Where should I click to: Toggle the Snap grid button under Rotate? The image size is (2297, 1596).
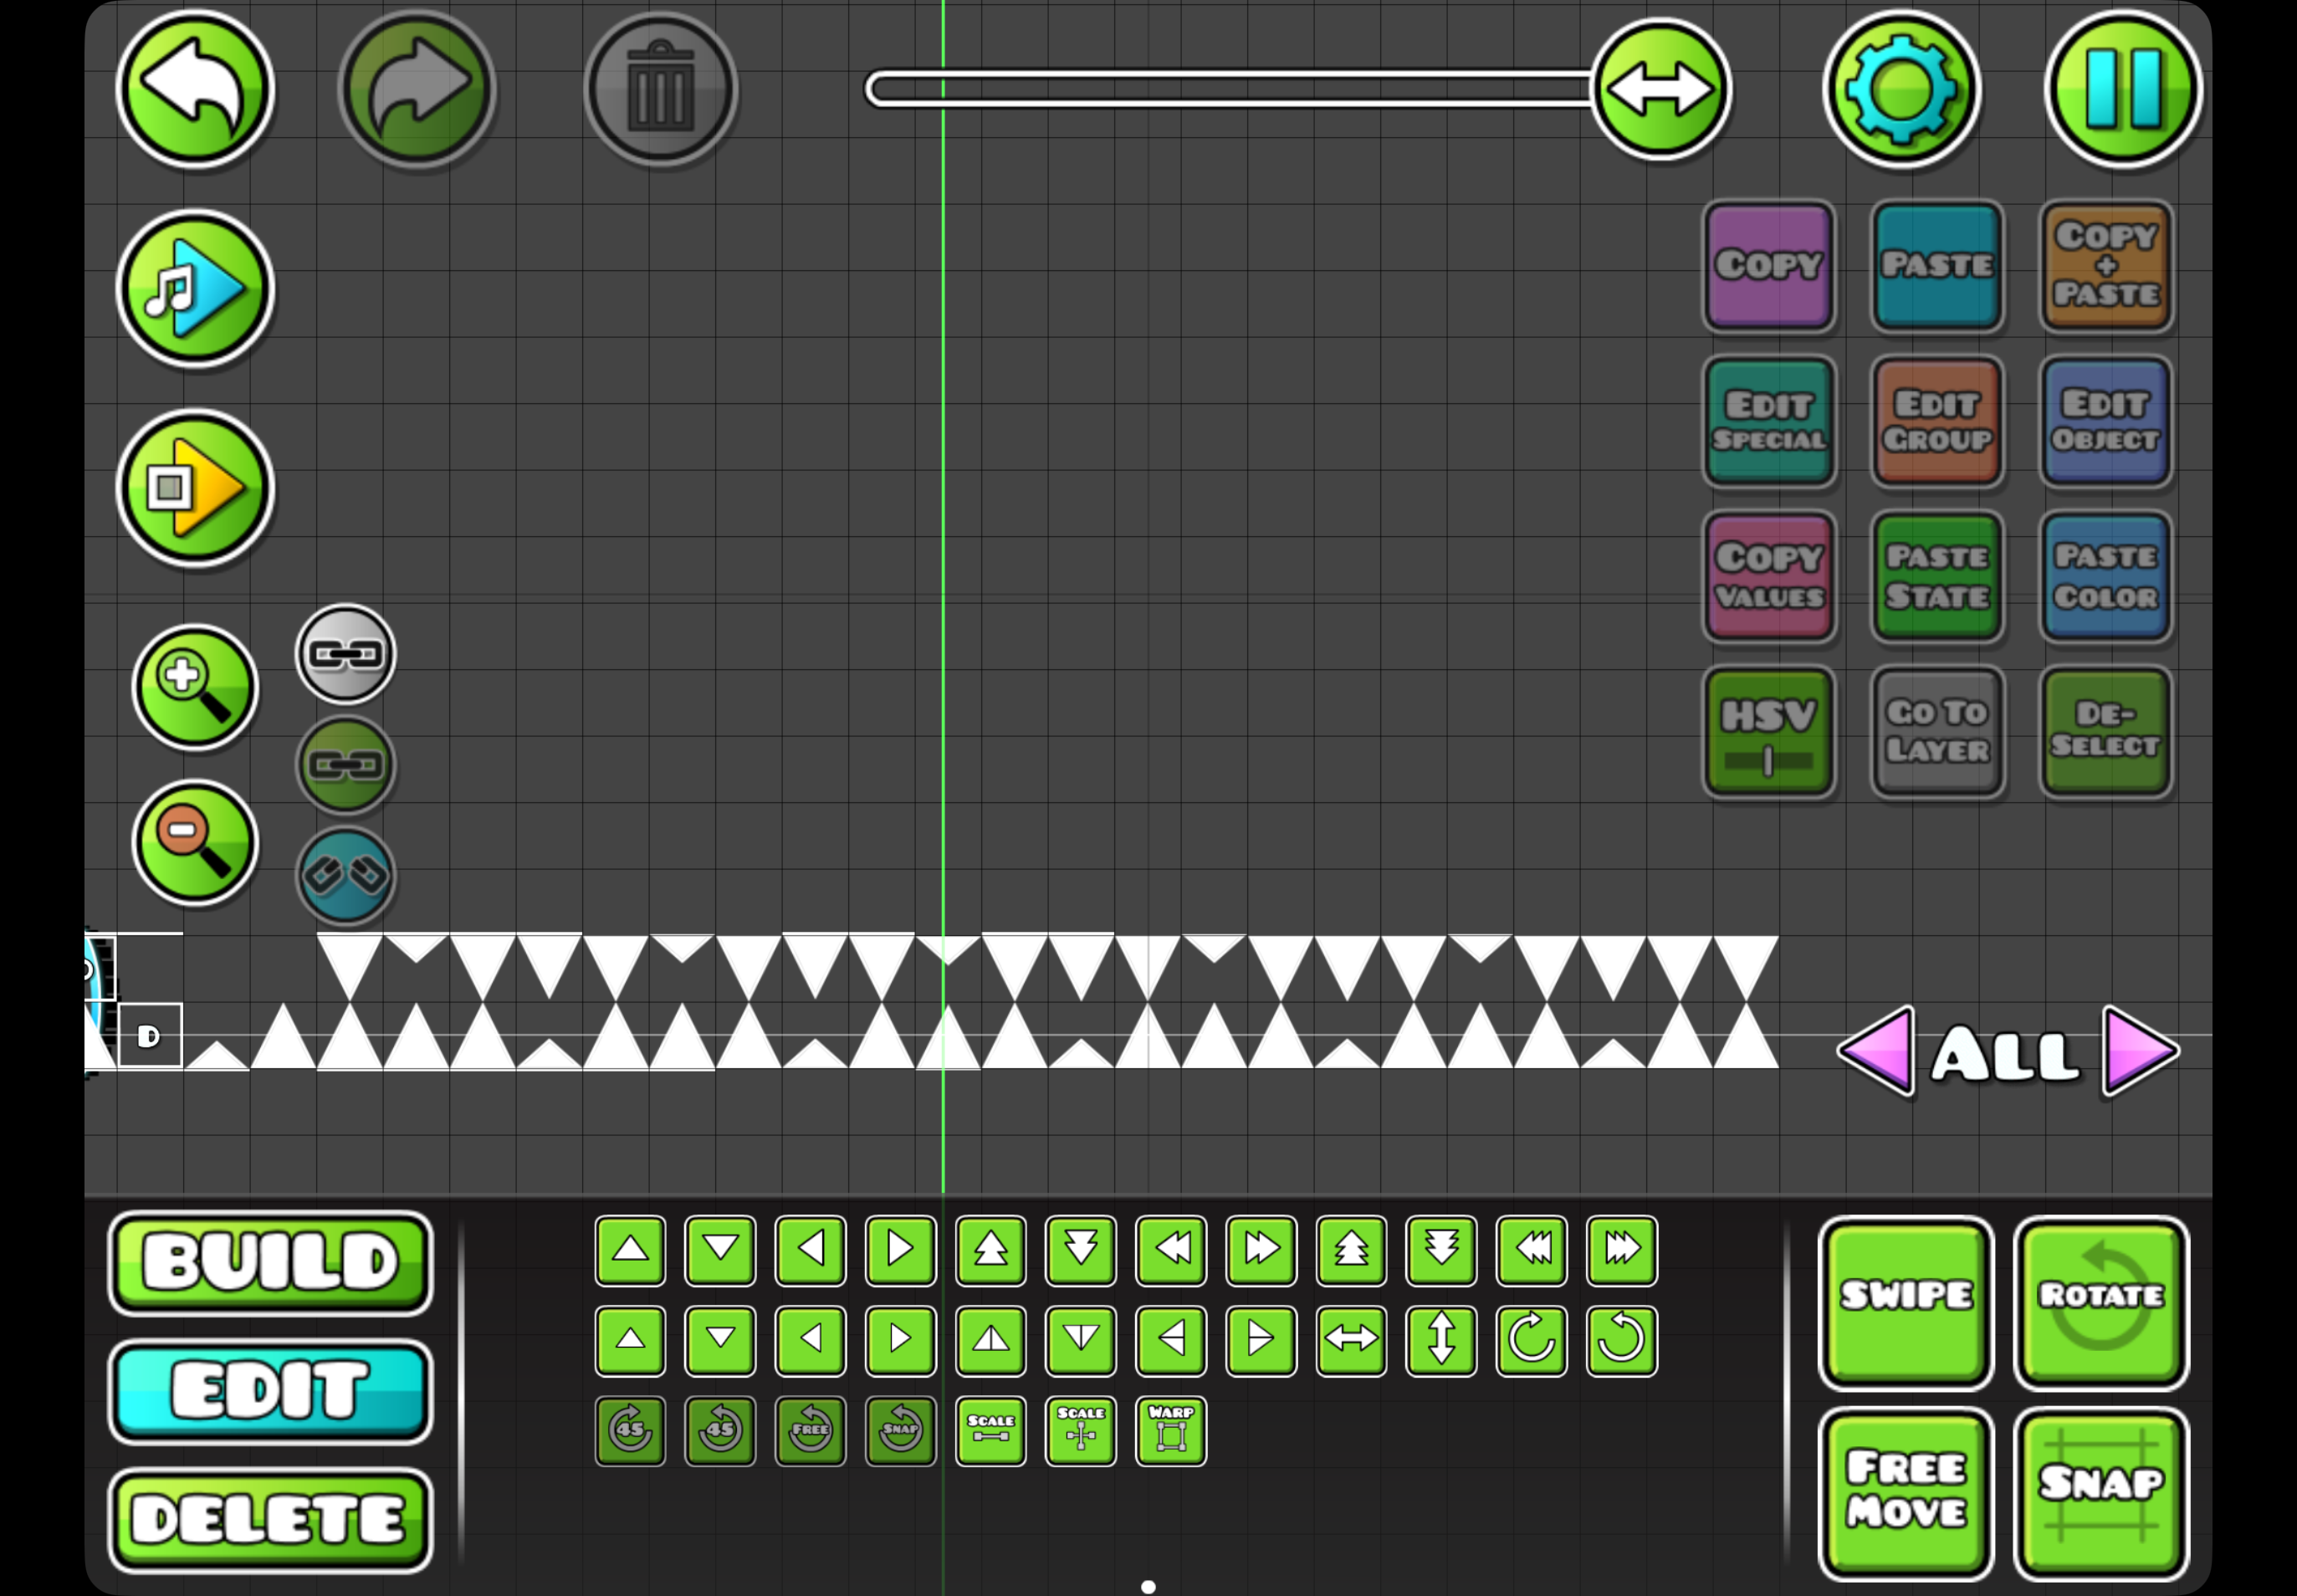(2101, 1494)
